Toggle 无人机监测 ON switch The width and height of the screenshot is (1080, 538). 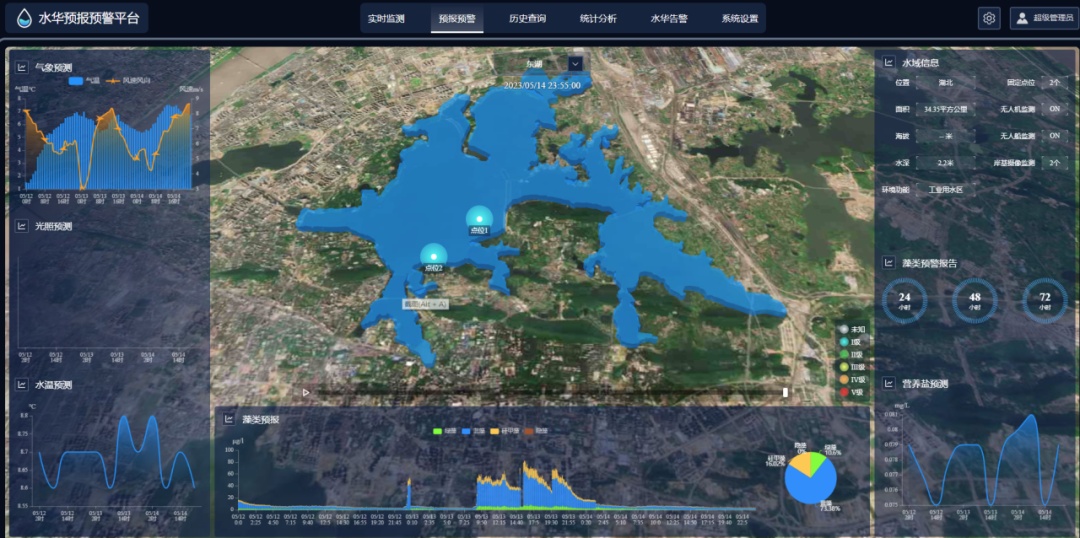click(x=1053, y=109)
